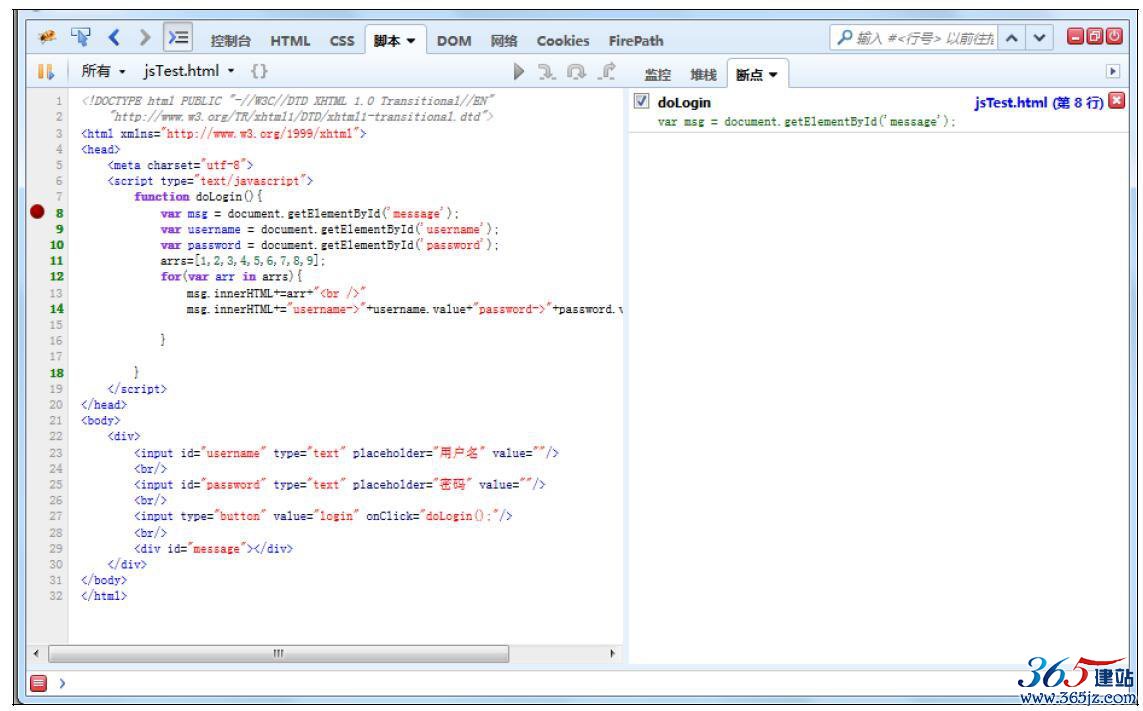Click the doLogin breakpoint name
Image resolution: width=1143 pixels, height=711 pixels.
coord(684,103)
